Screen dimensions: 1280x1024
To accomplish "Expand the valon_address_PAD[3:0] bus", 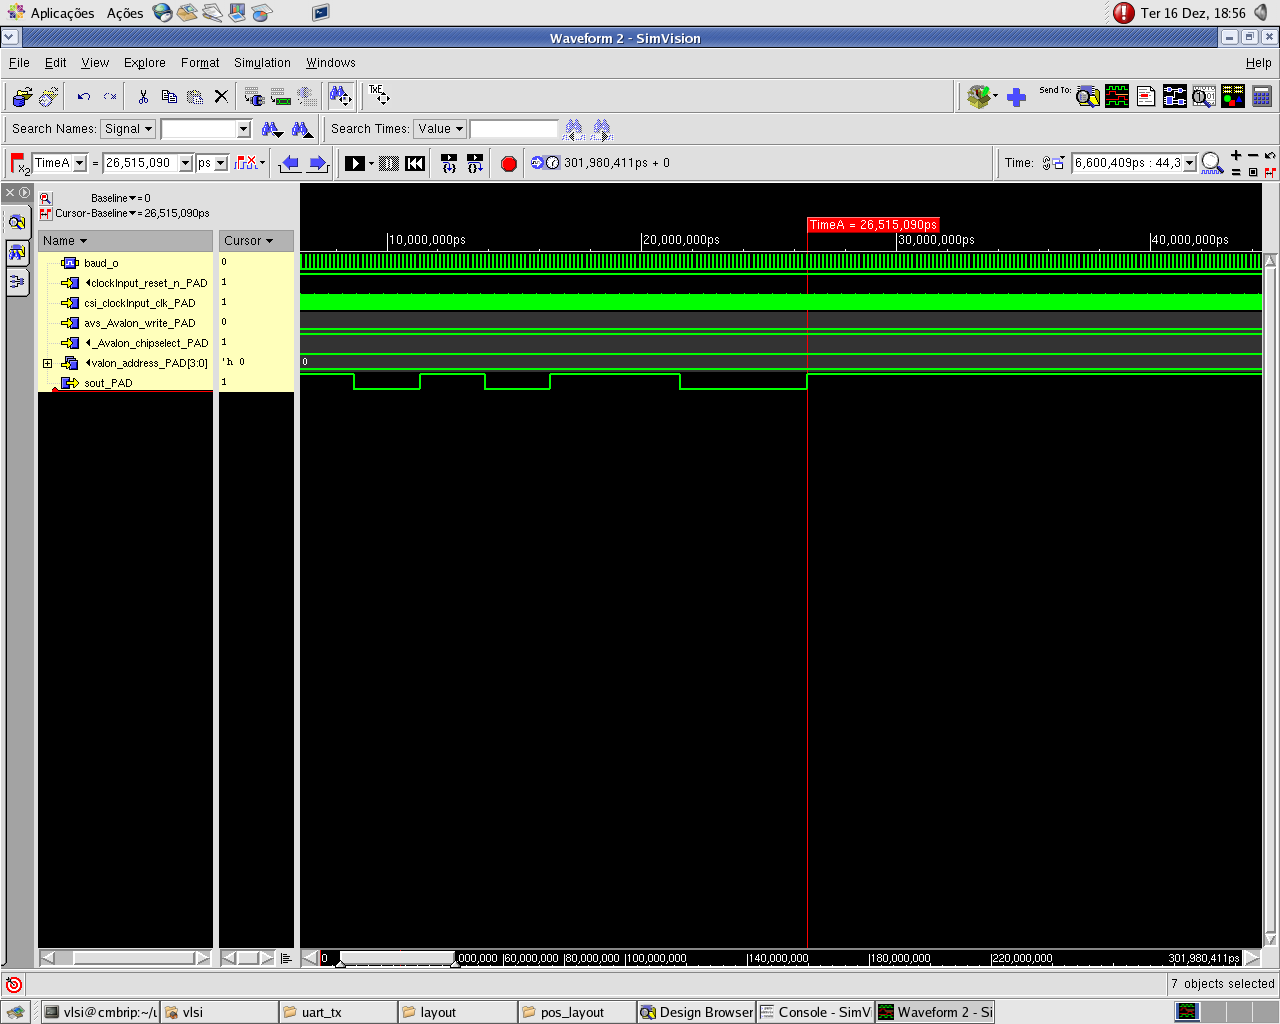I will 47,363.
